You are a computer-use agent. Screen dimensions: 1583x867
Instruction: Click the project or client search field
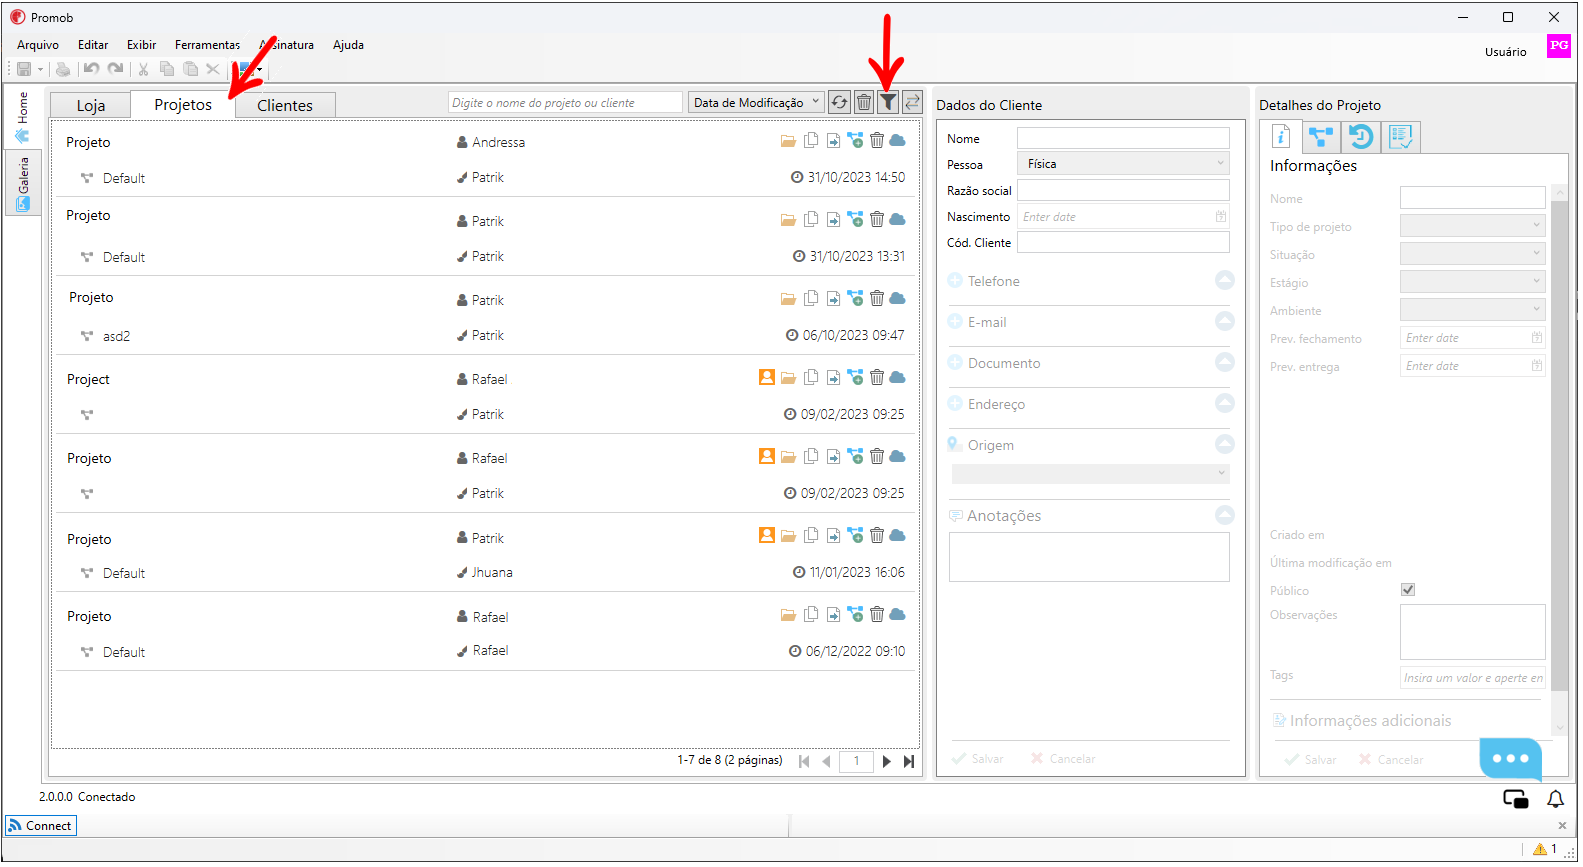565,102
